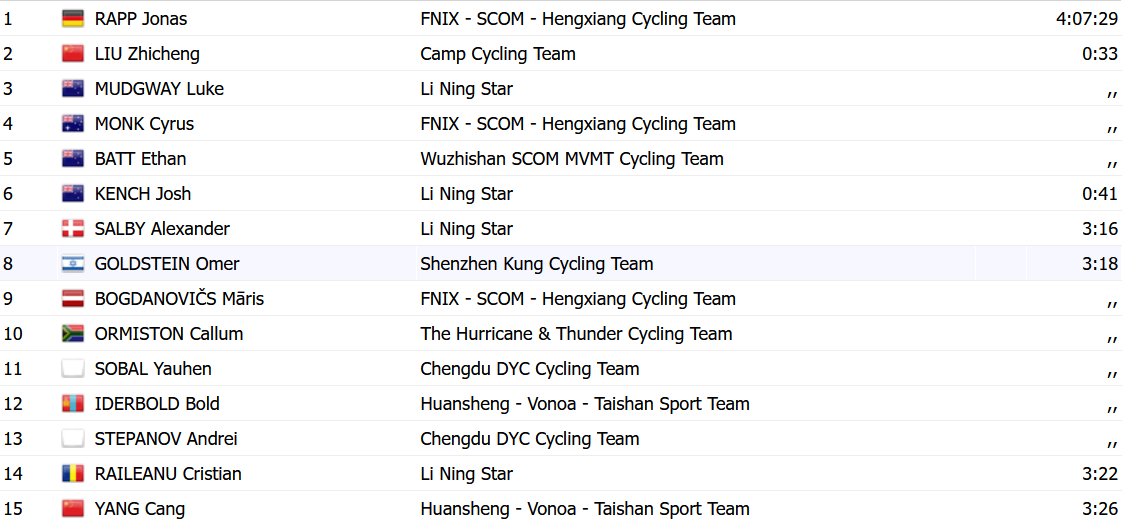Click the South African flag beside ORMISTON Callum
Image resolution: width=1129 pixels, height=524 pixels.
(73, 334)
